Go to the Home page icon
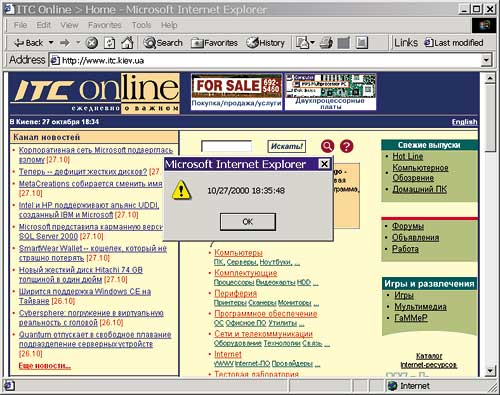Viewport: 500px width, 395px height. (127, 42)
